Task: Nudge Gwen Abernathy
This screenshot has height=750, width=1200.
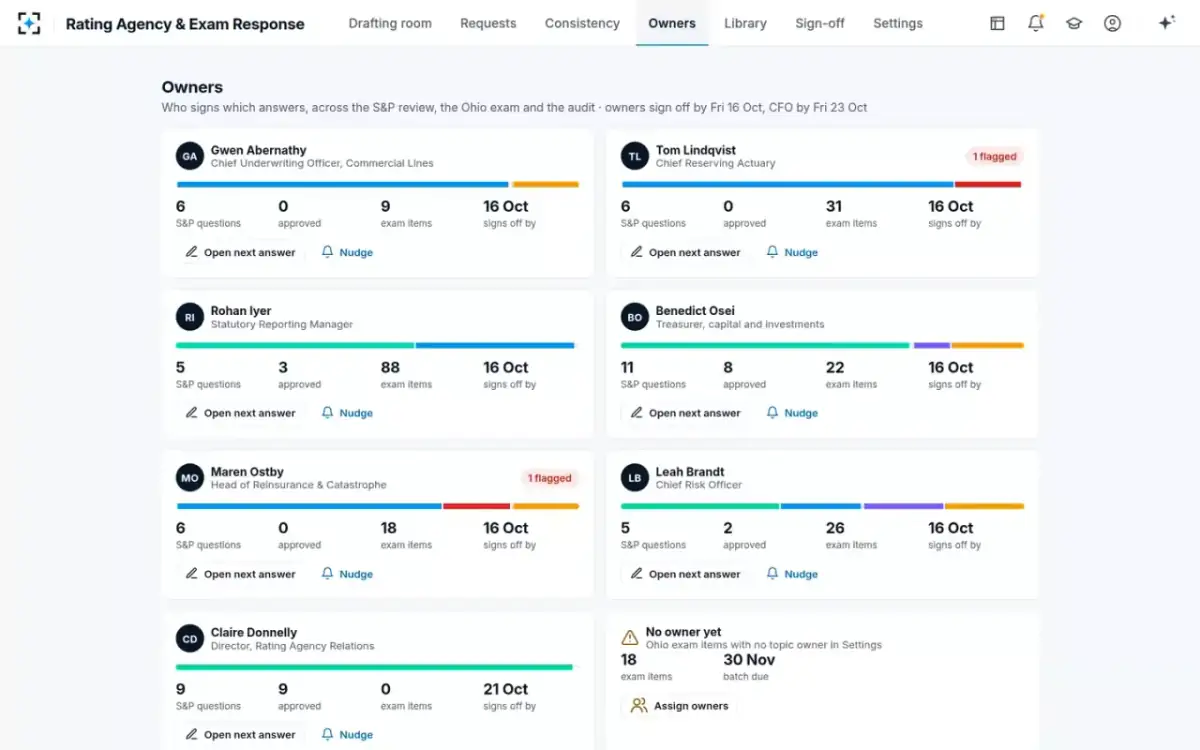Action: pos(347,253)
